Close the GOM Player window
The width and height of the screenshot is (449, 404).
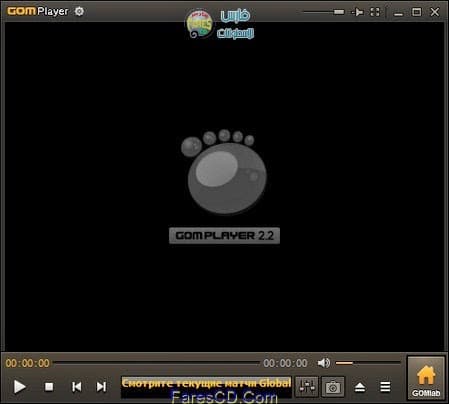tap(435, 12)
